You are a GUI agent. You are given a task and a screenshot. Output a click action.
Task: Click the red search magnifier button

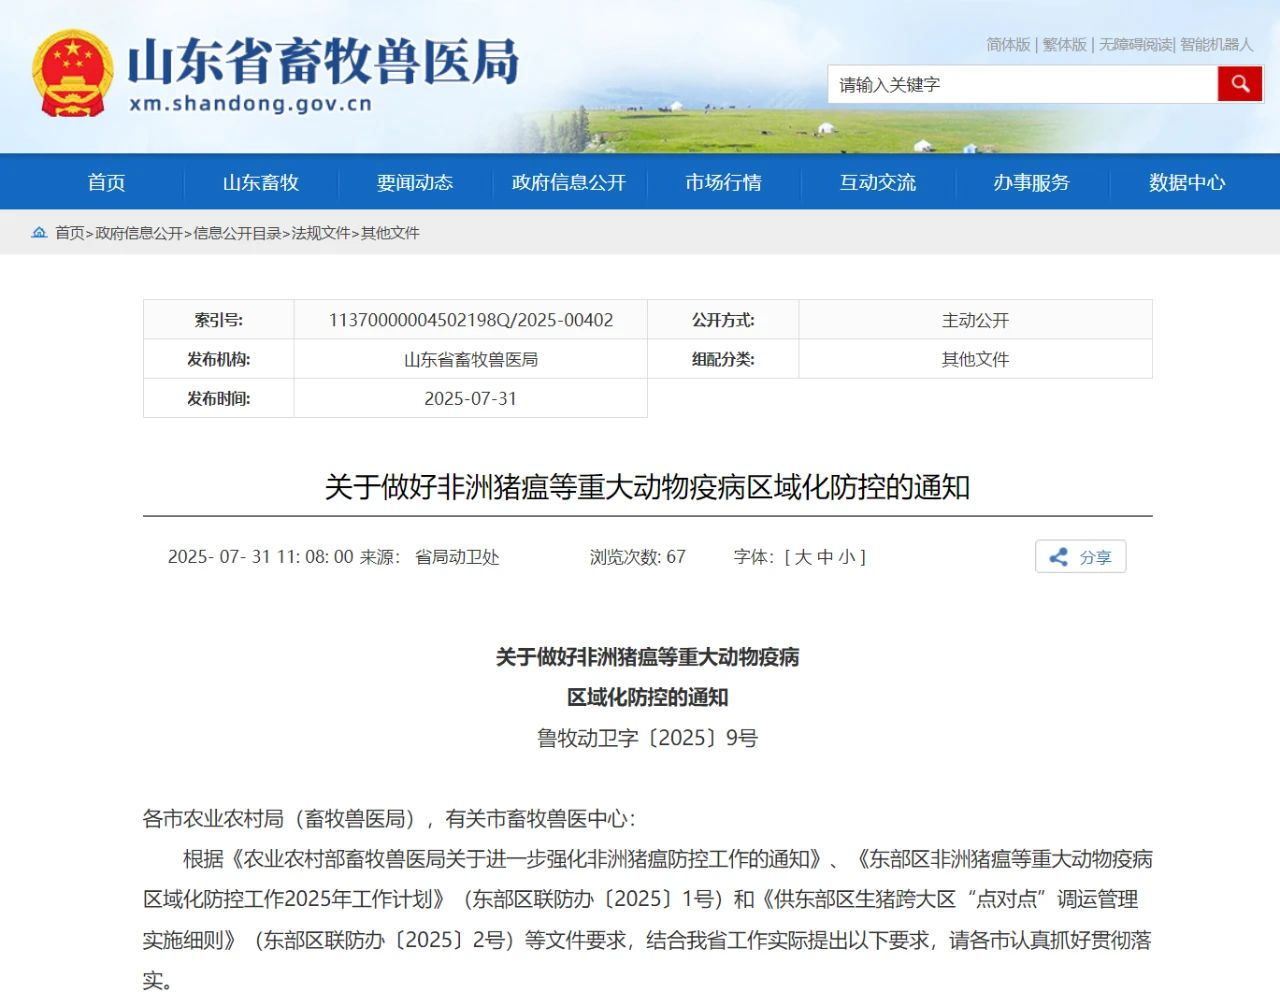click(1240, 84)
